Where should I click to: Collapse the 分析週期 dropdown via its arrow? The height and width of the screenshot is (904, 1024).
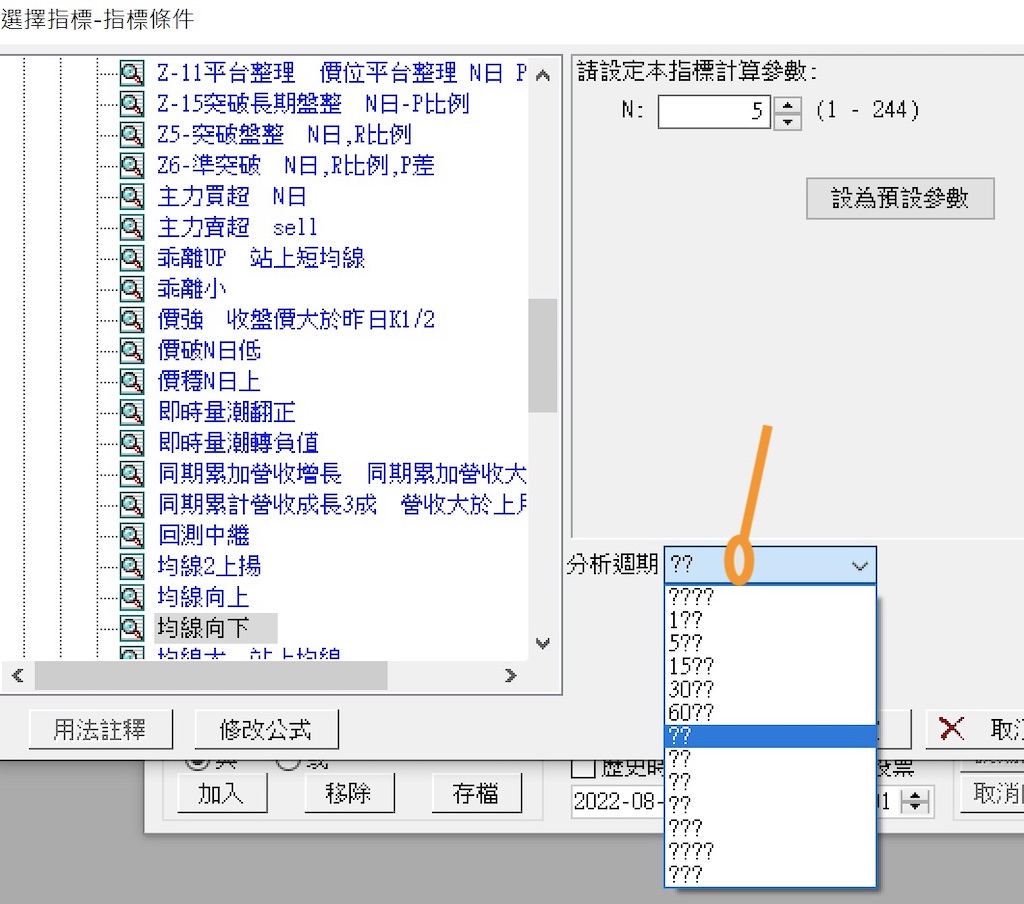(859, 566)
